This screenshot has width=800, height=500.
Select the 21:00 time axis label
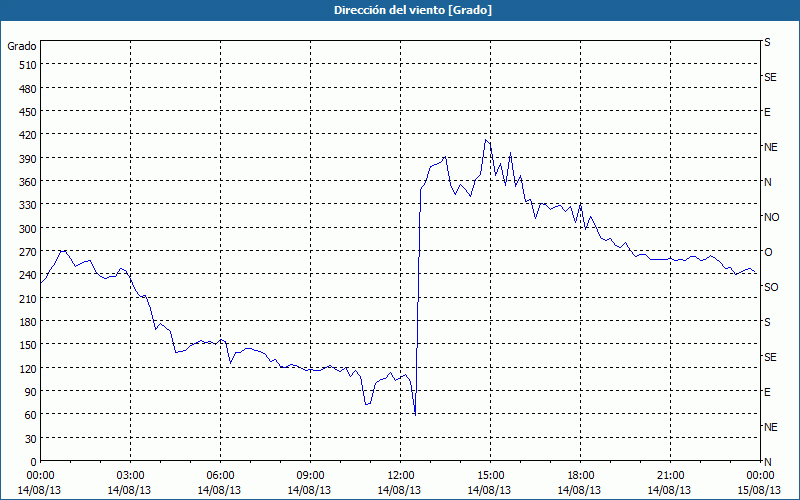click(670, 476)
